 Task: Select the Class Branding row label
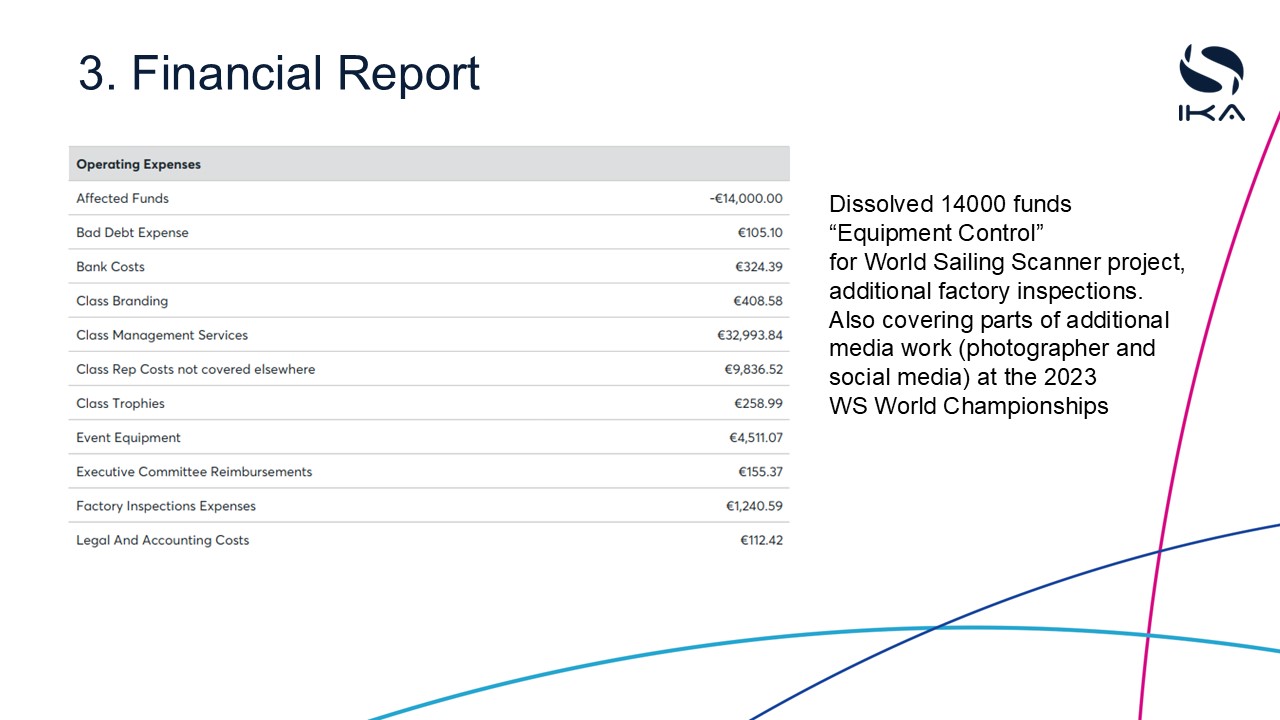122,301
